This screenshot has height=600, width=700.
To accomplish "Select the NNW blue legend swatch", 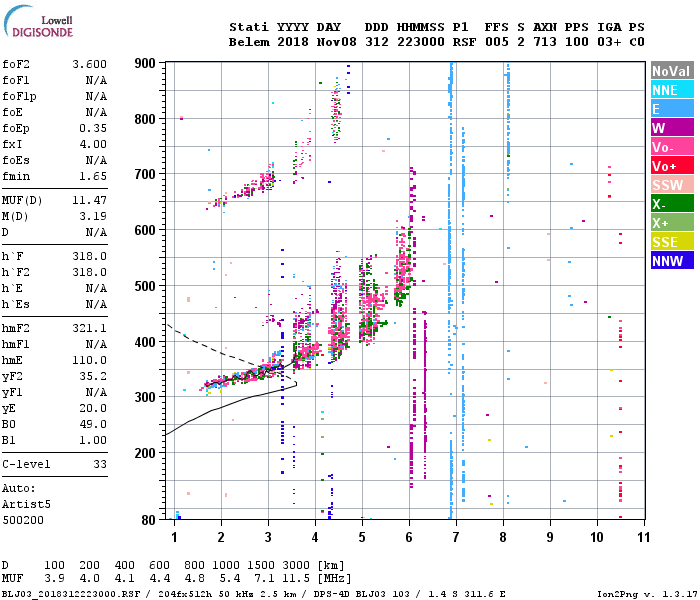I will click(x=672, y=260).
